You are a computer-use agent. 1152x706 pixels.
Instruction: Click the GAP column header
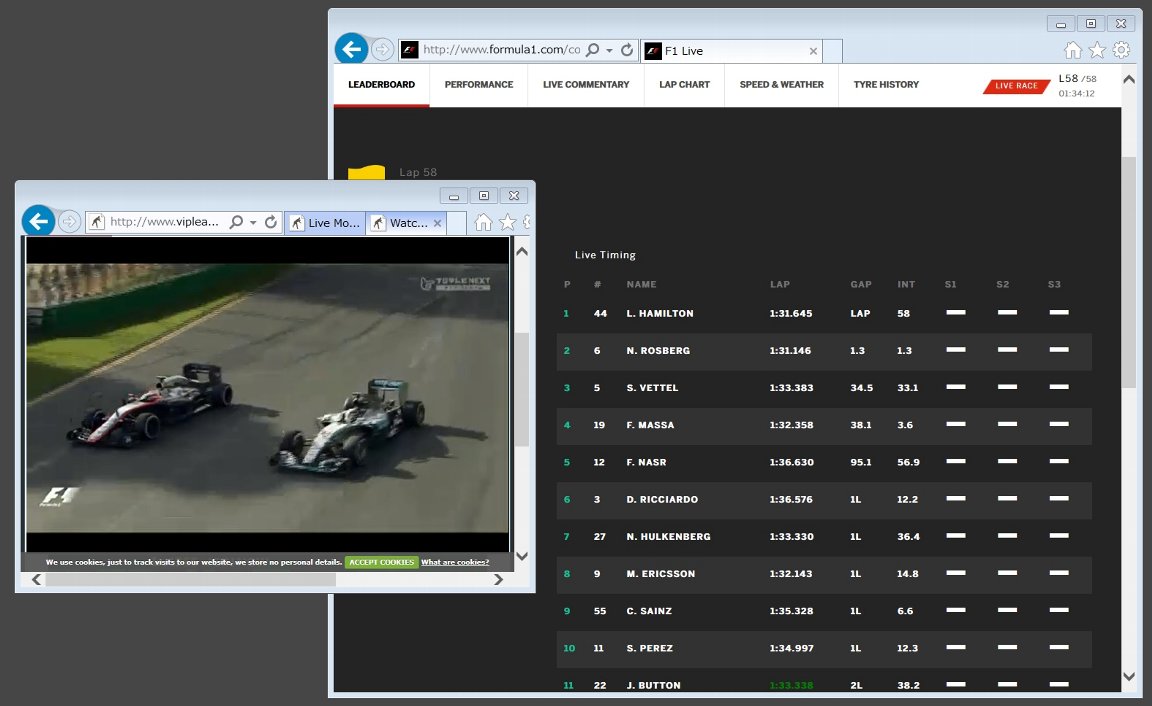click(861, 284)
